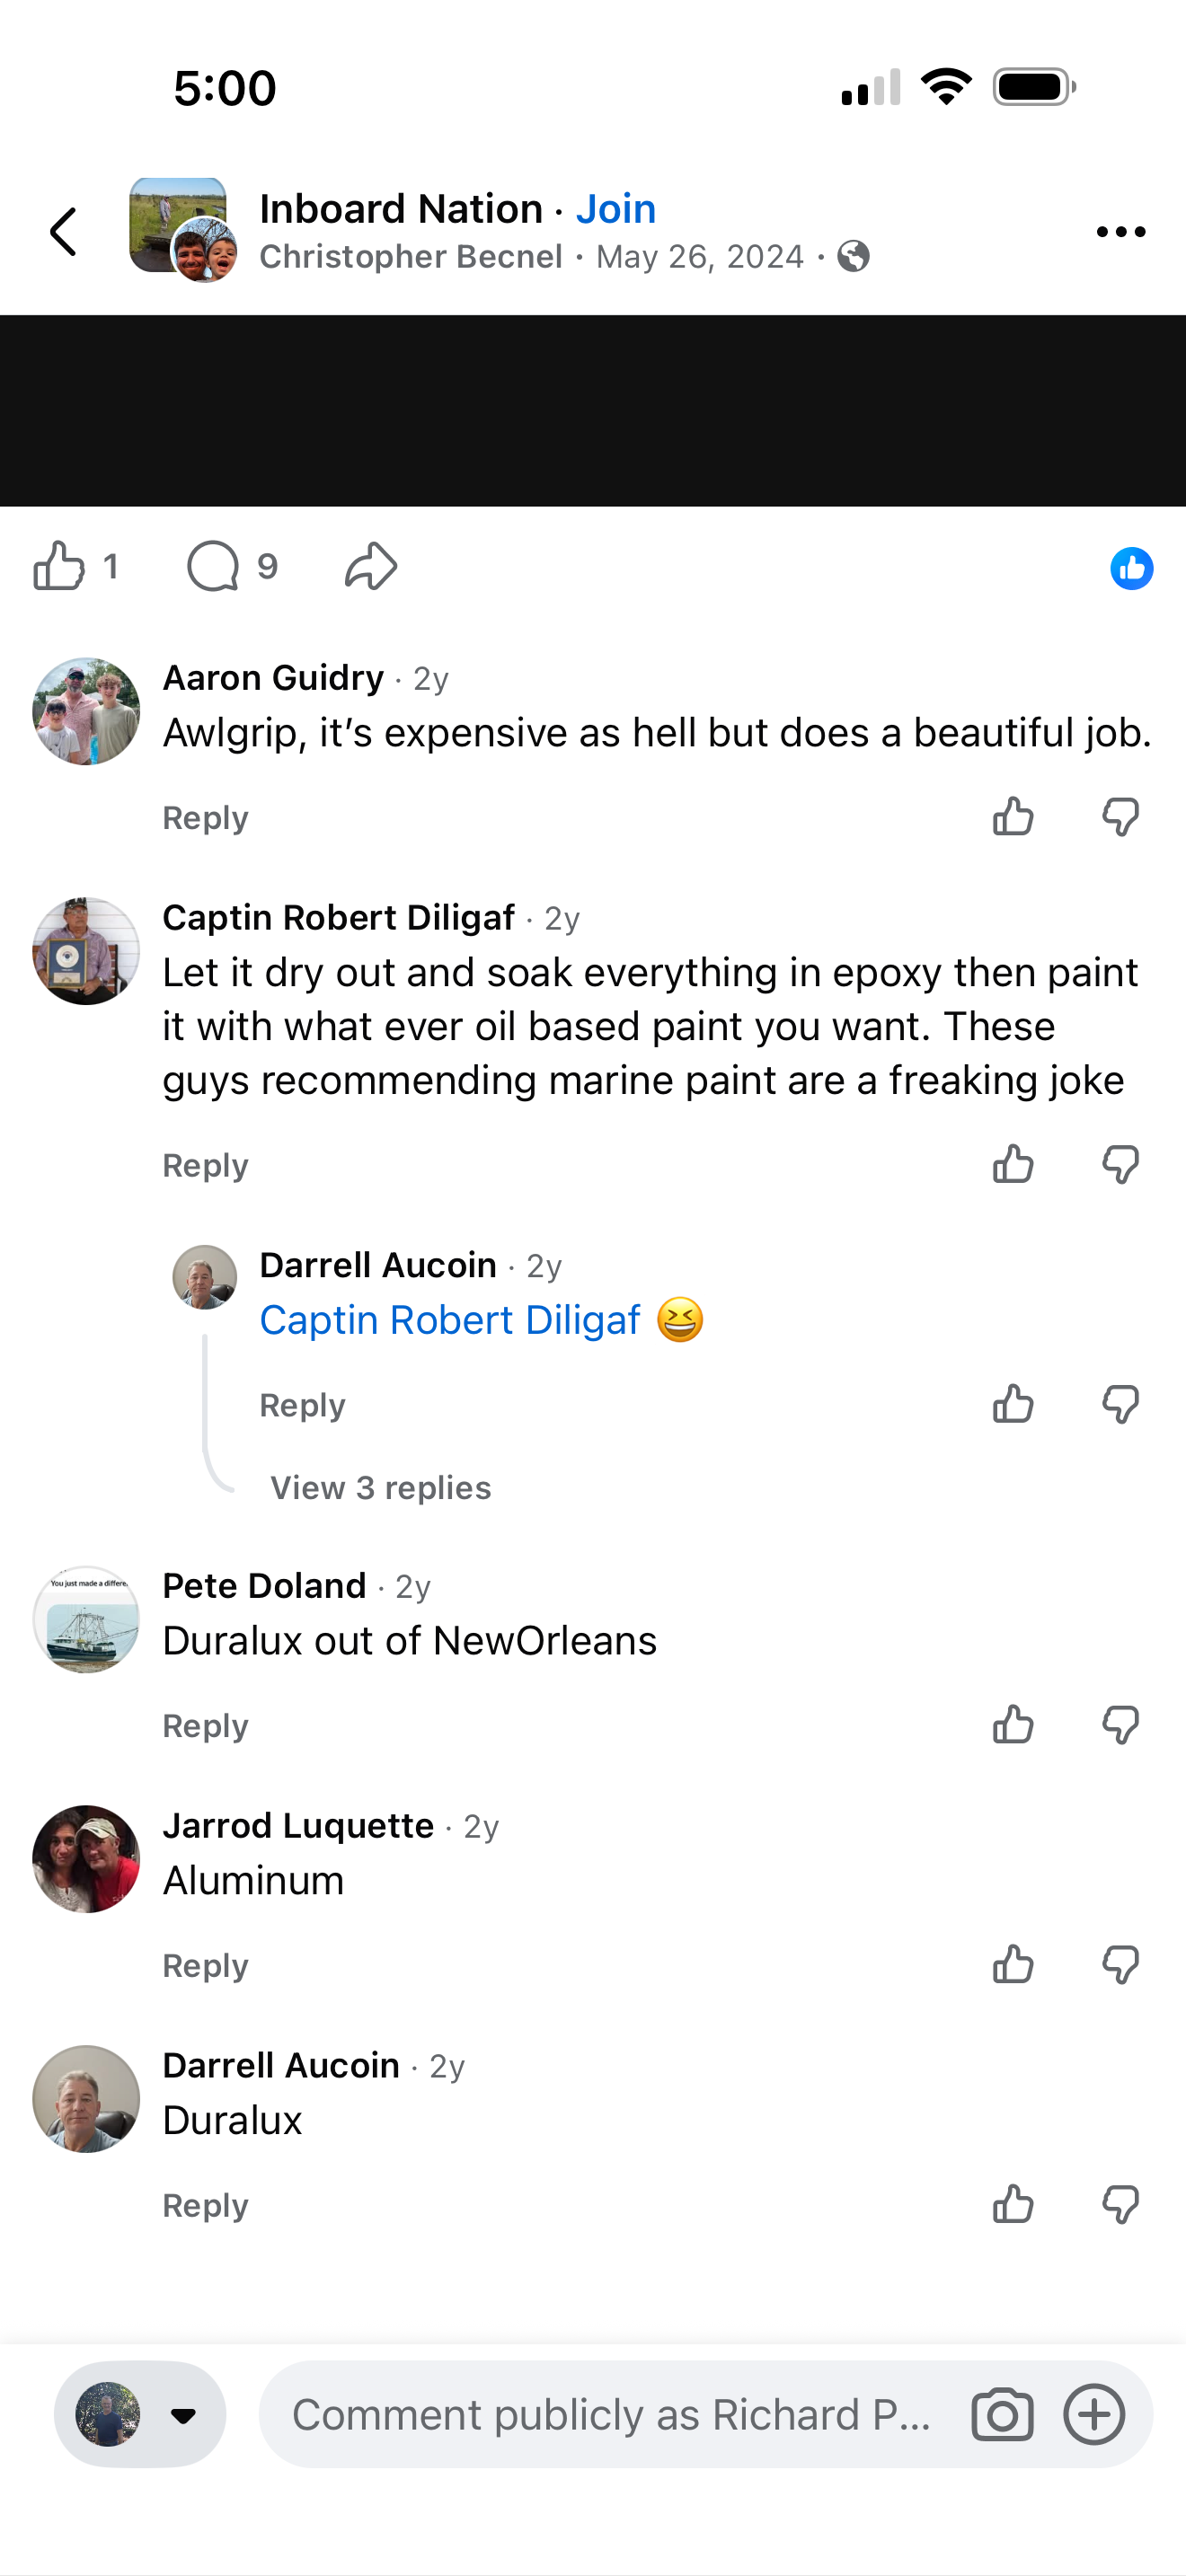
Task: Like the post with thumbs-up icon
Action: tap(60, 566)
